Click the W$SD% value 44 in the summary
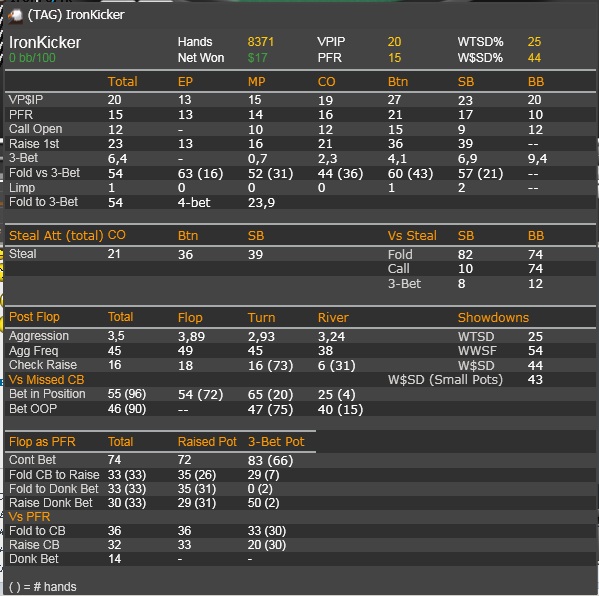This screenshot has height=596, width=599. (x=534, y=58)
